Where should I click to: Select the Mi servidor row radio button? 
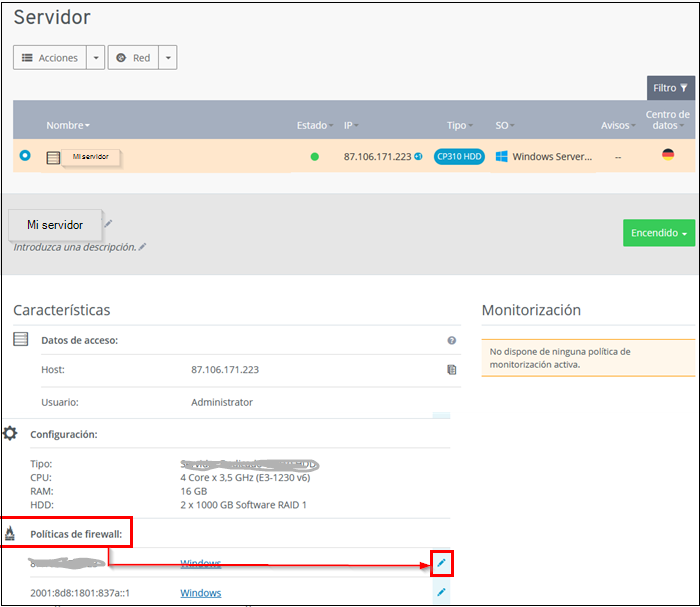point(25,156)
